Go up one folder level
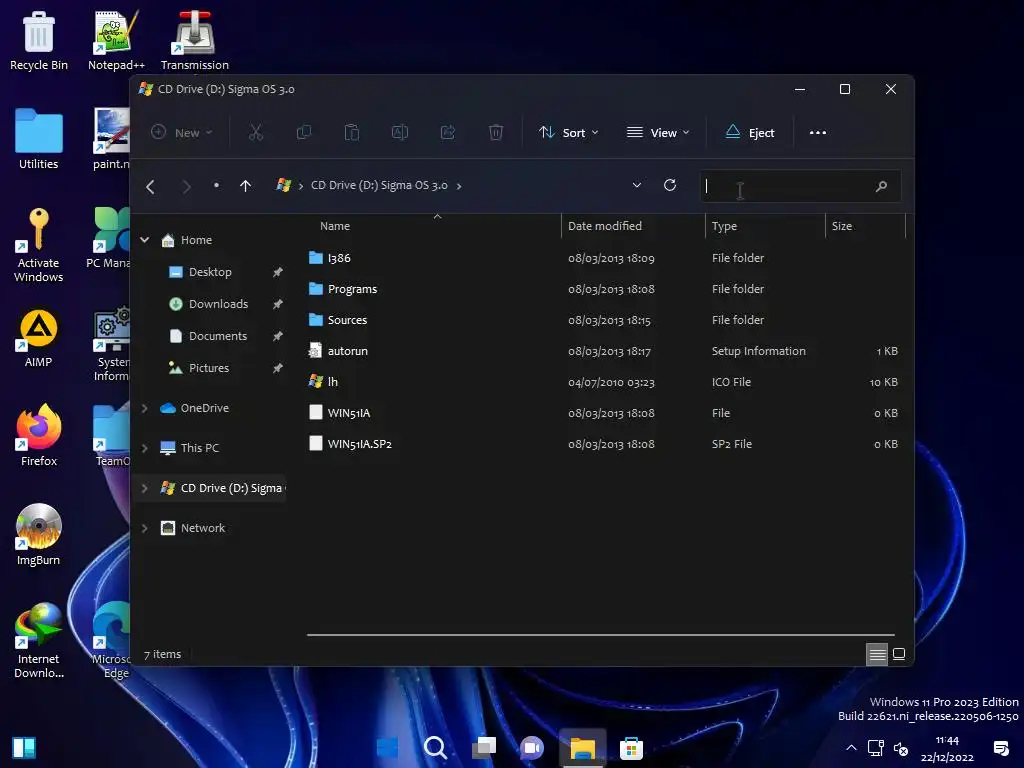 [246, 186]
